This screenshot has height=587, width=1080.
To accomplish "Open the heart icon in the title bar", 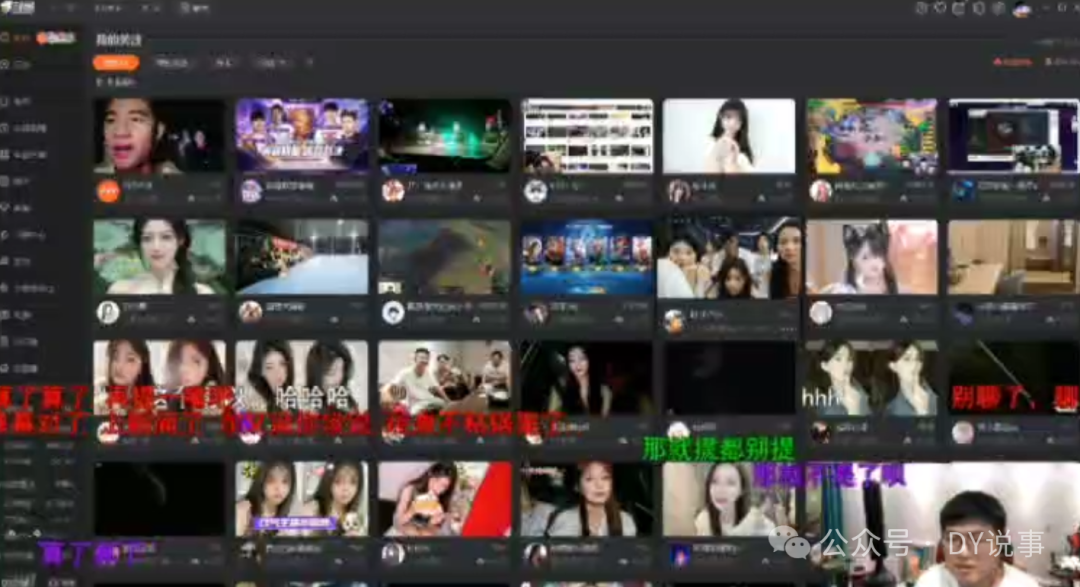I will tap(940, 8).
